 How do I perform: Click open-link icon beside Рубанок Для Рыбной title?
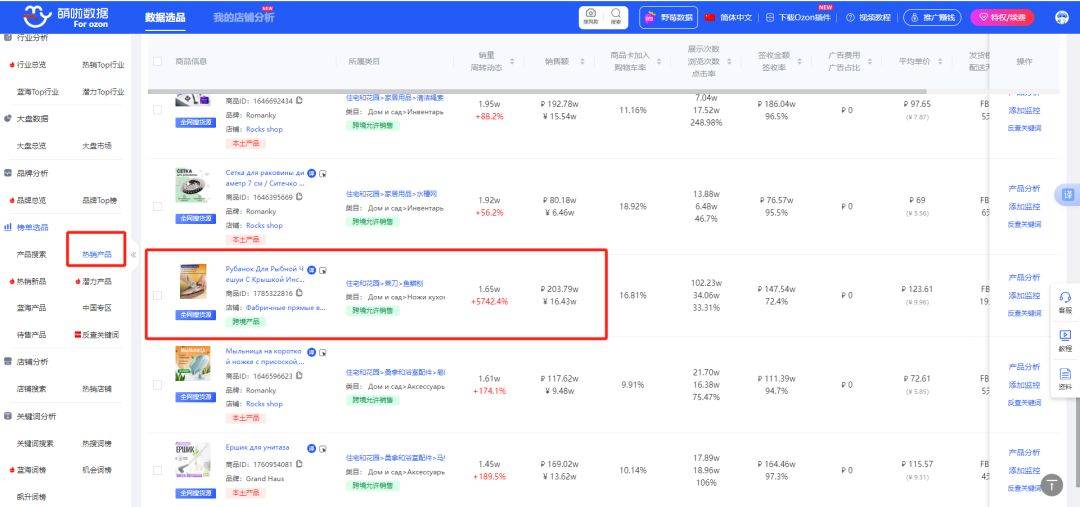click(x=323, y=269)
